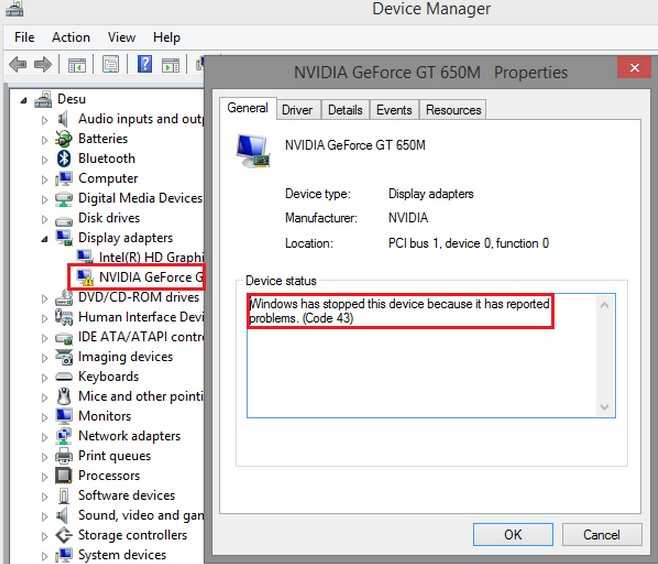
Task: Select the NVIDIA GeForce tree row
Action: click(x=141, y=277)
